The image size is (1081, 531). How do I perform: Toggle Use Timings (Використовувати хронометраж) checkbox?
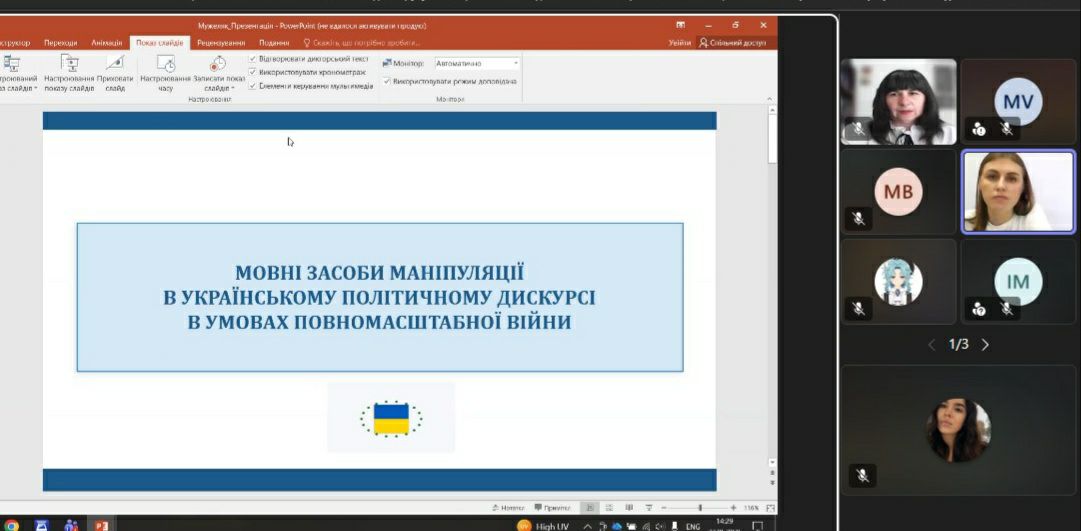(252, 72)
